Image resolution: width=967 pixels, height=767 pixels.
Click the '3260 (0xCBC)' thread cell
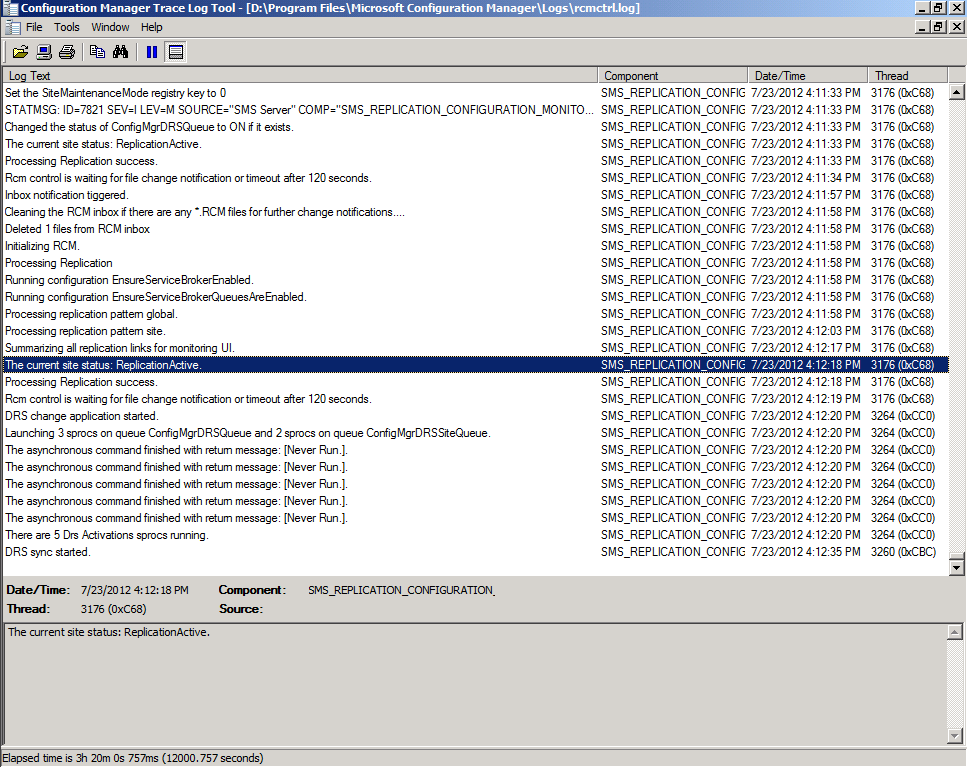click(903, 552)
